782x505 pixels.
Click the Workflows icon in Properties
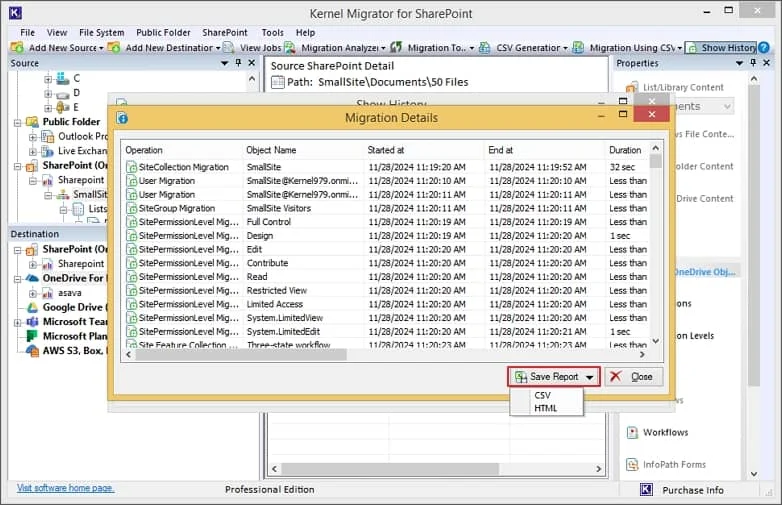click(x=632, y=432)
